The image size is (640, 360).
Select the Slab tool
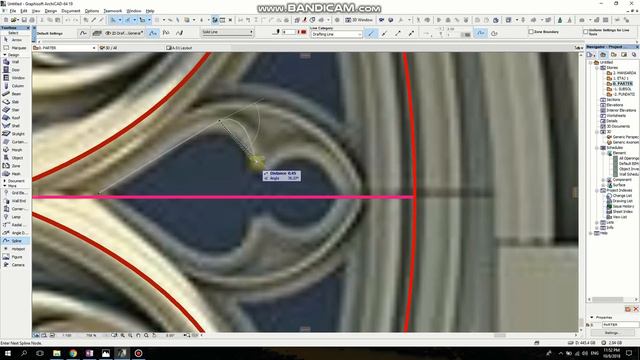16,102
